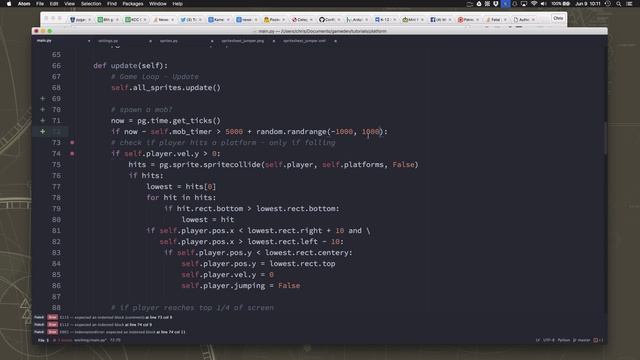Click the LF line ending selector
This screenshot has width=640, height=360.
538,340
